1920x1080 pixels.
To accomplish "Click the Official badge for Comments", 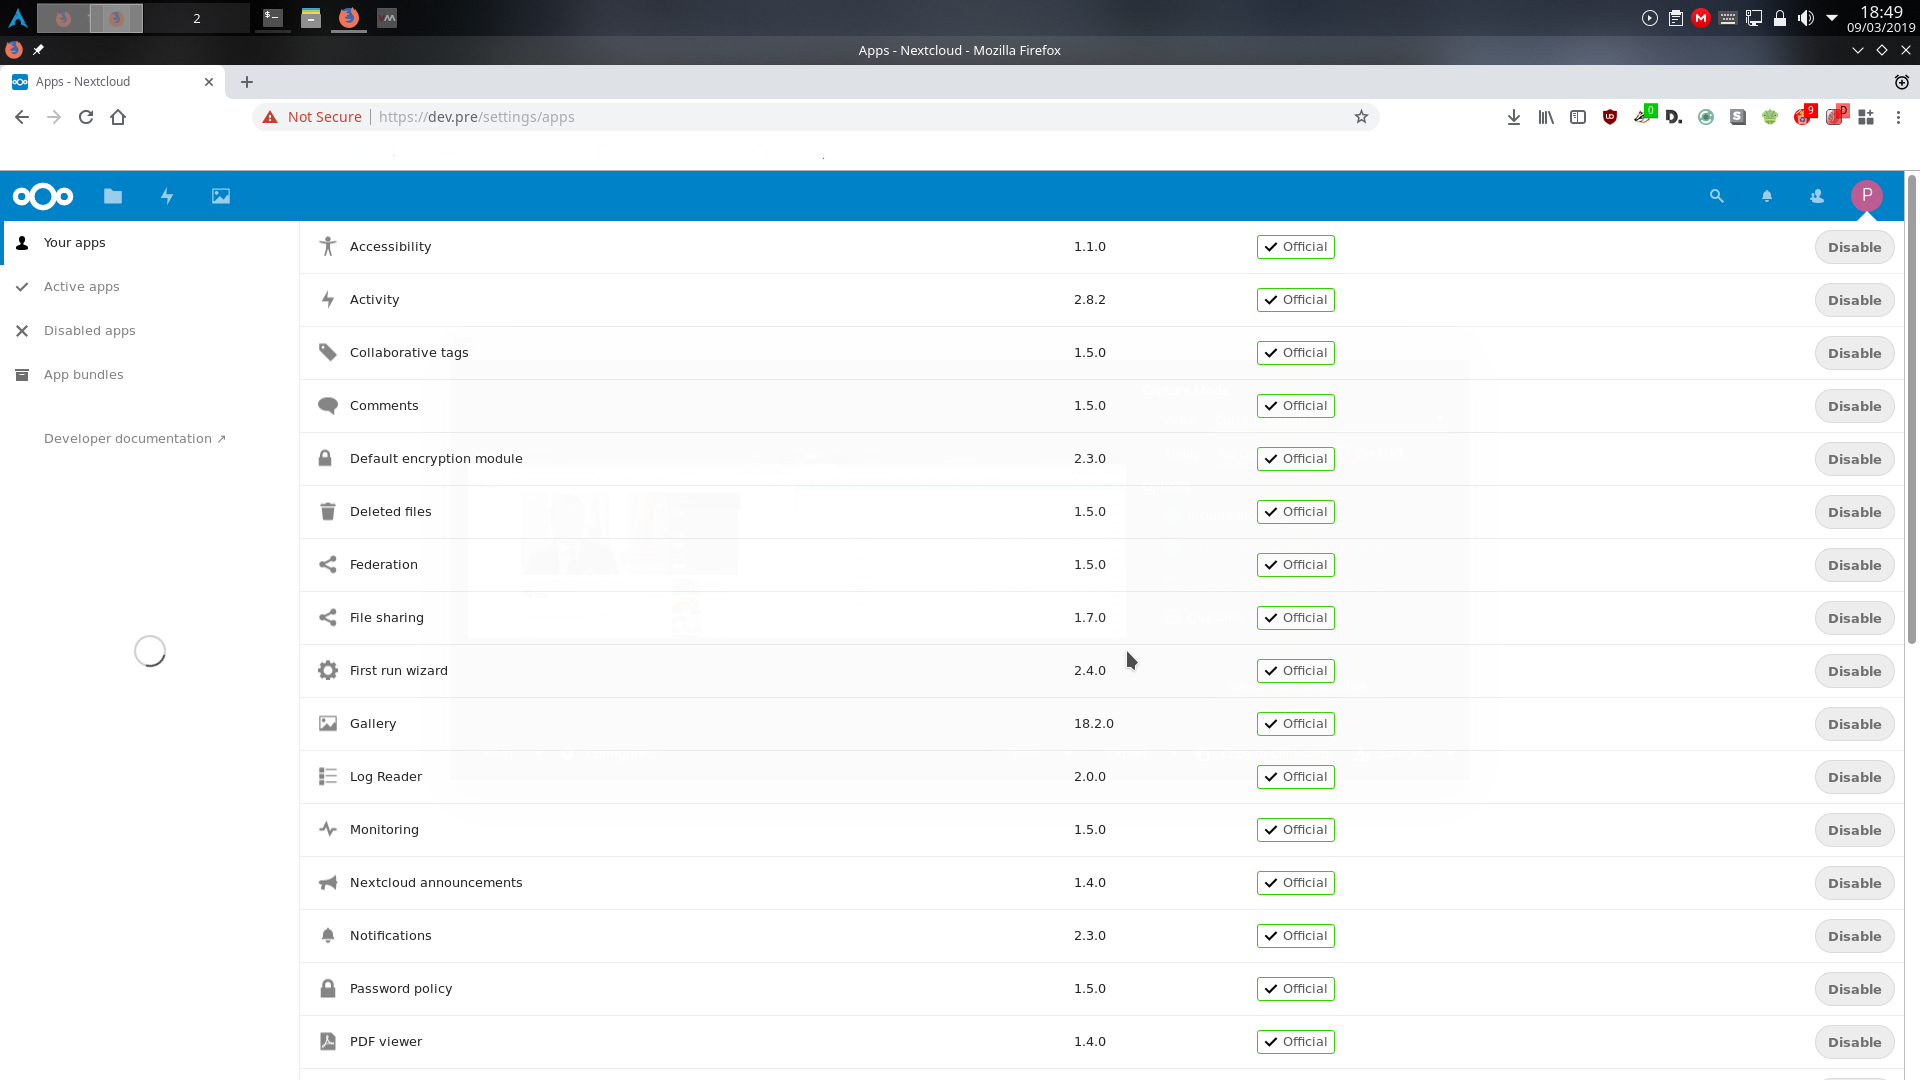I will [x=1295, y=406].
